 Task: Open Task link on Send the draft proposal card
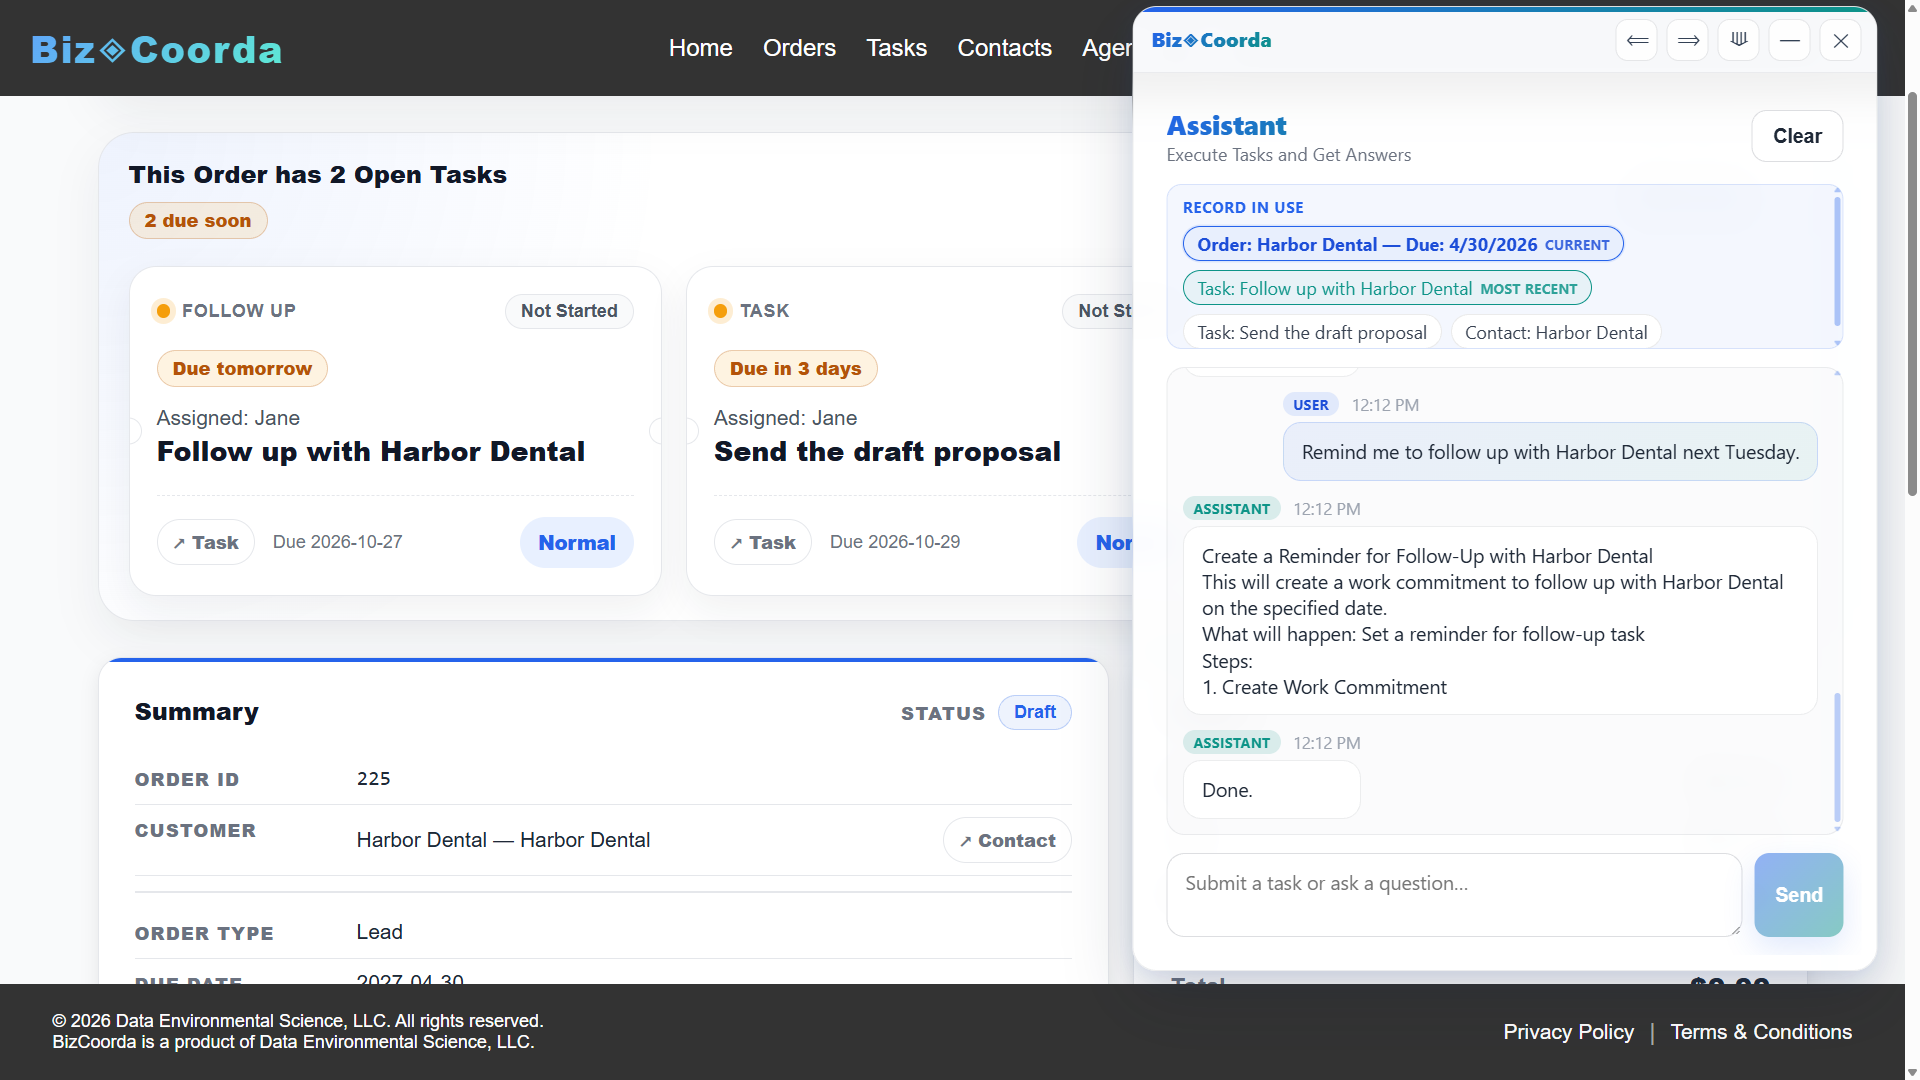763,542
